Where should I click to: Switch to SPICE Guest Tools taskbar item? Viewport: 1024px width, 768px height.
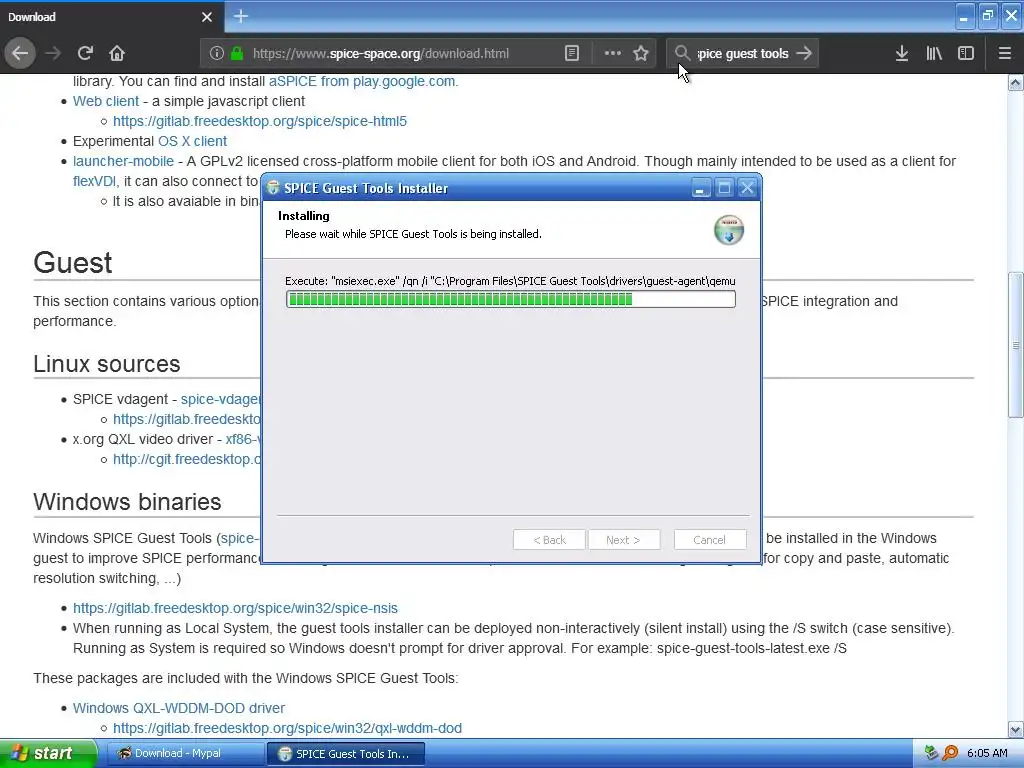346,754
